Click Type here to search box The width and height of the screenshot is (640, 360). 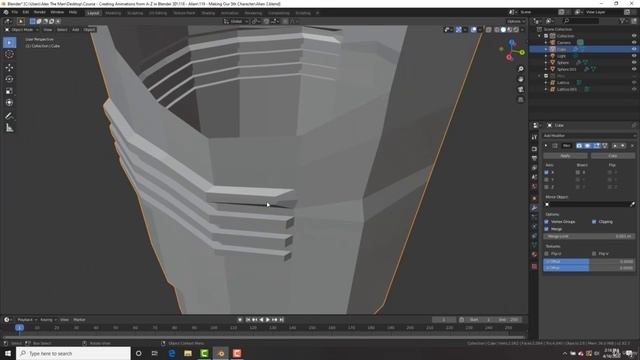point(73,353)
